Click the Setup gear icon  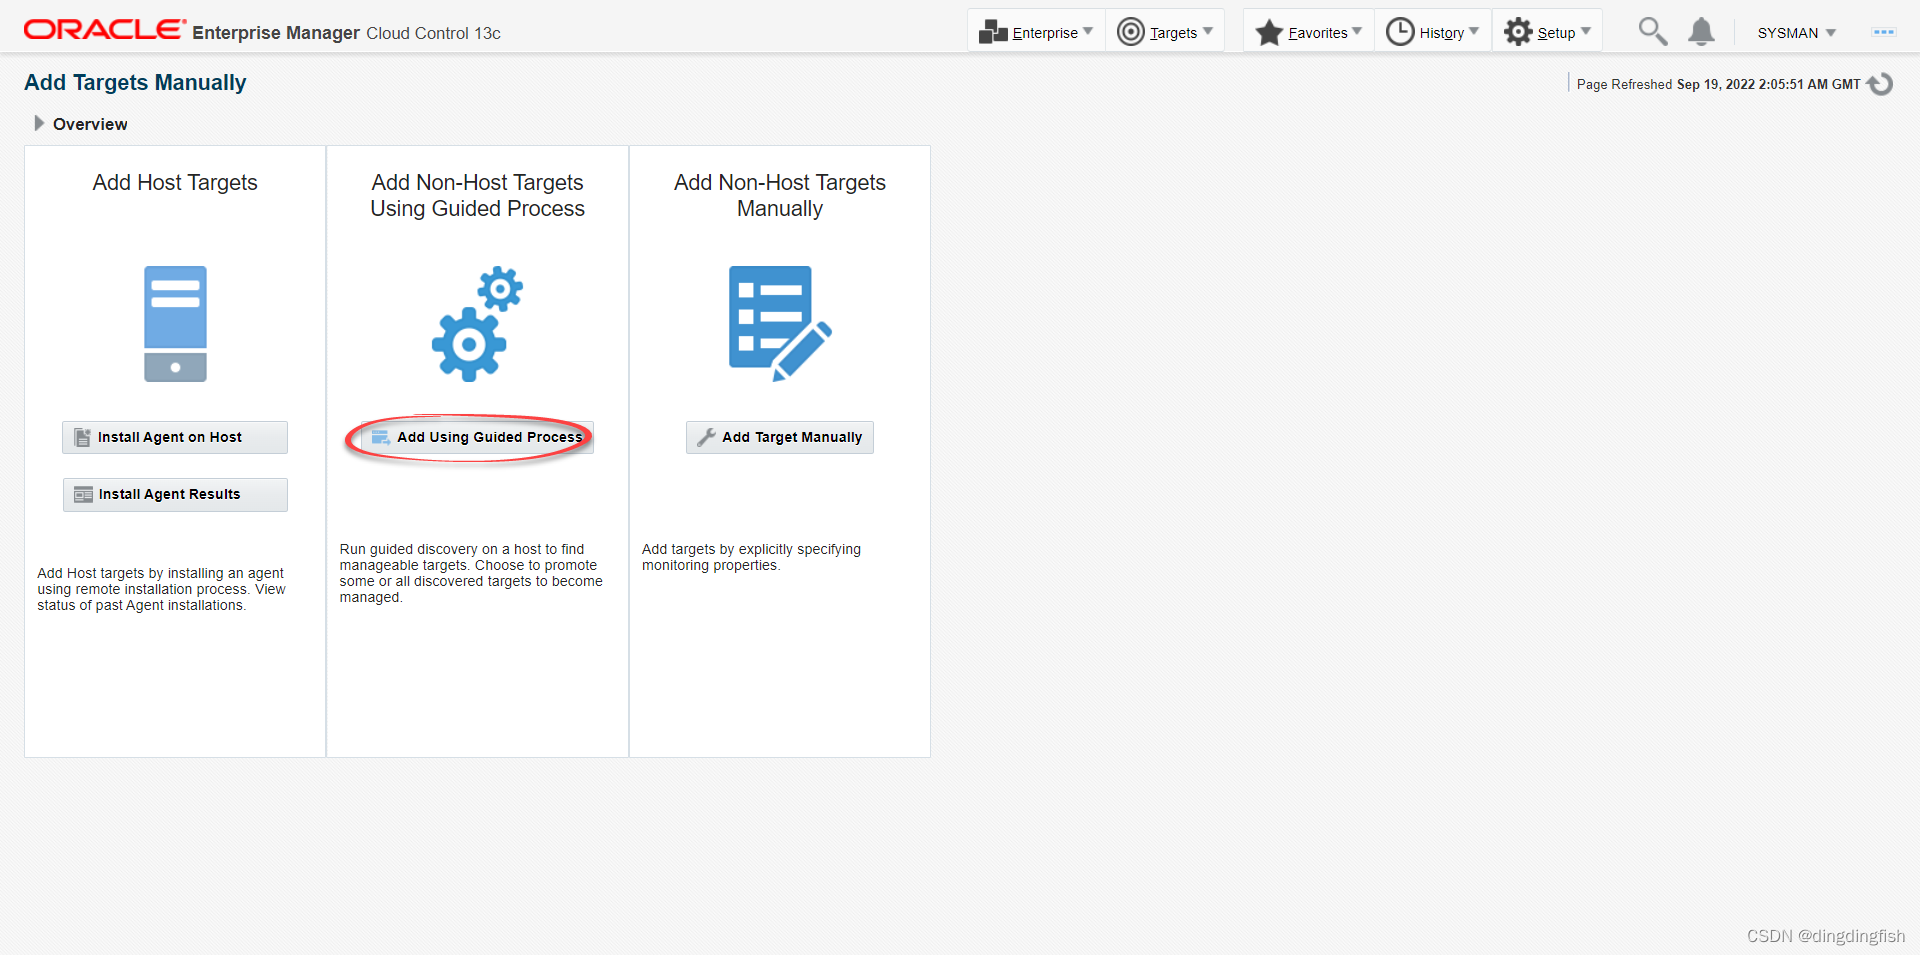pyautogui.click(x=1518, y=32)
